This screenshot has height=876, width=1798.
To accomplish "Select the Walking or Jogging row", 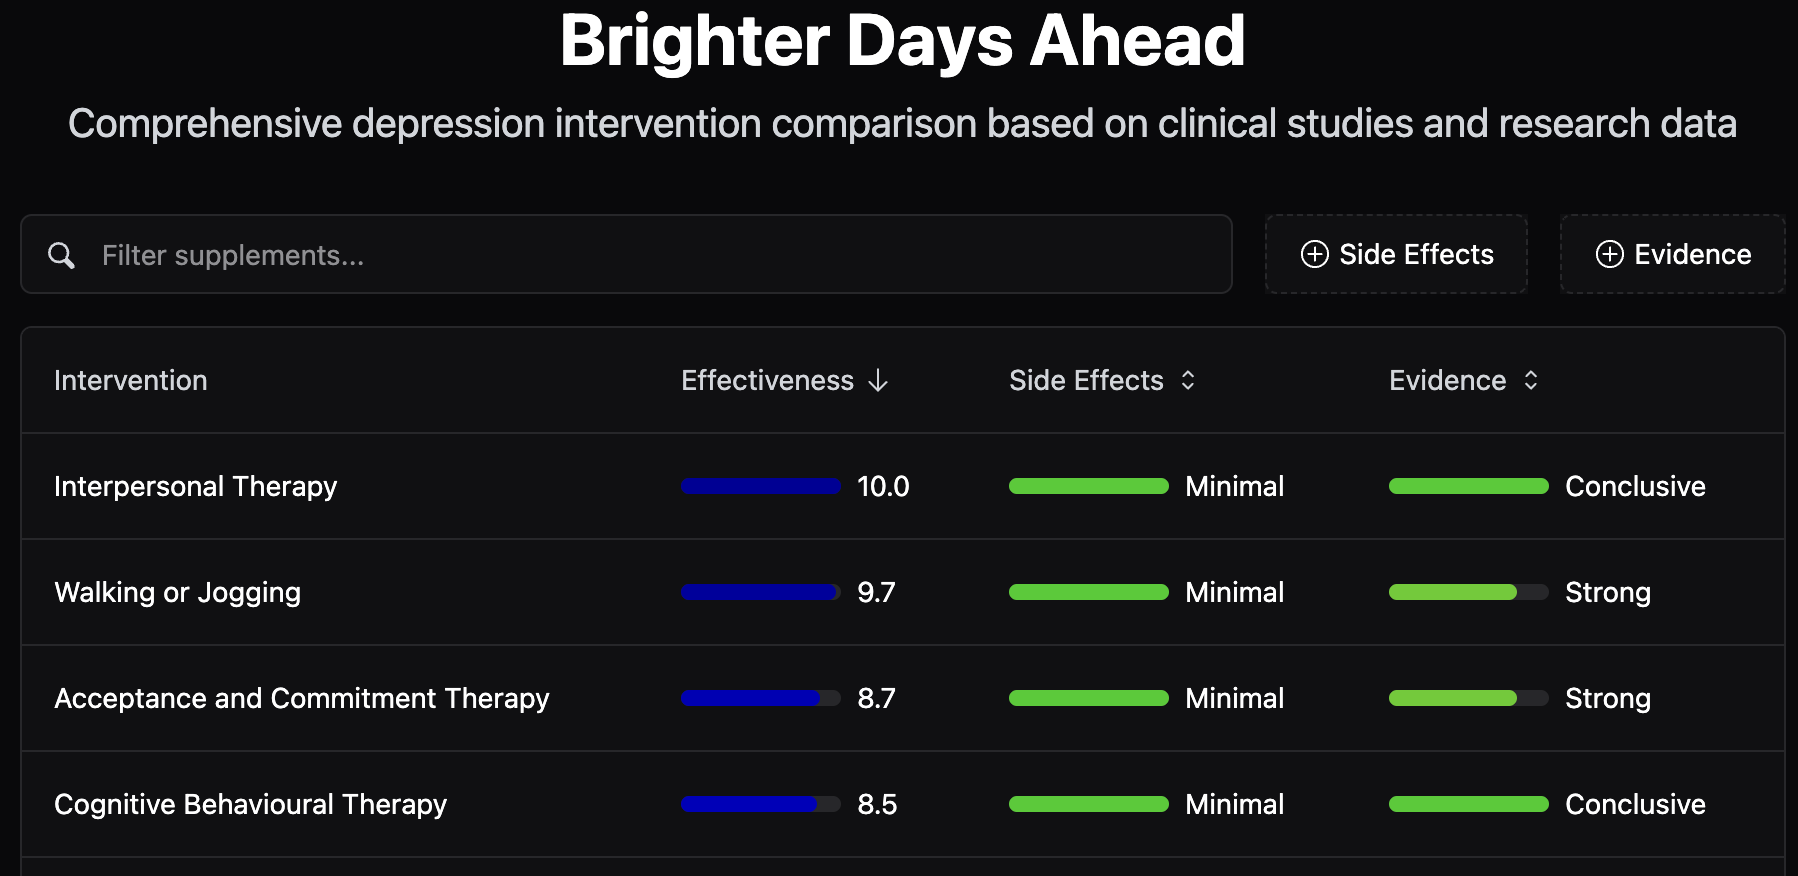I will point(903,592).
